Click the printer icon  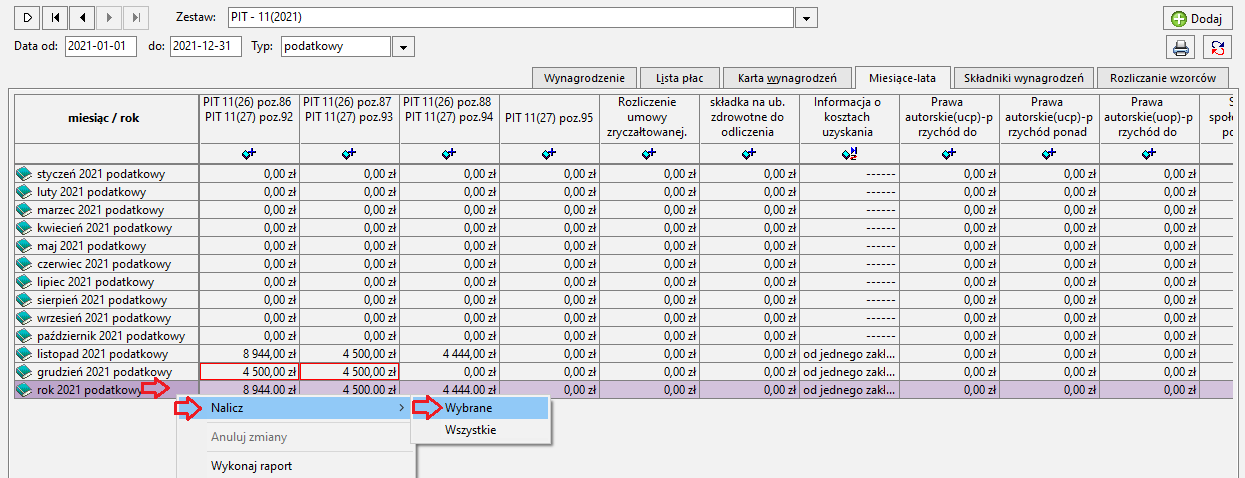coord(1181,47)
